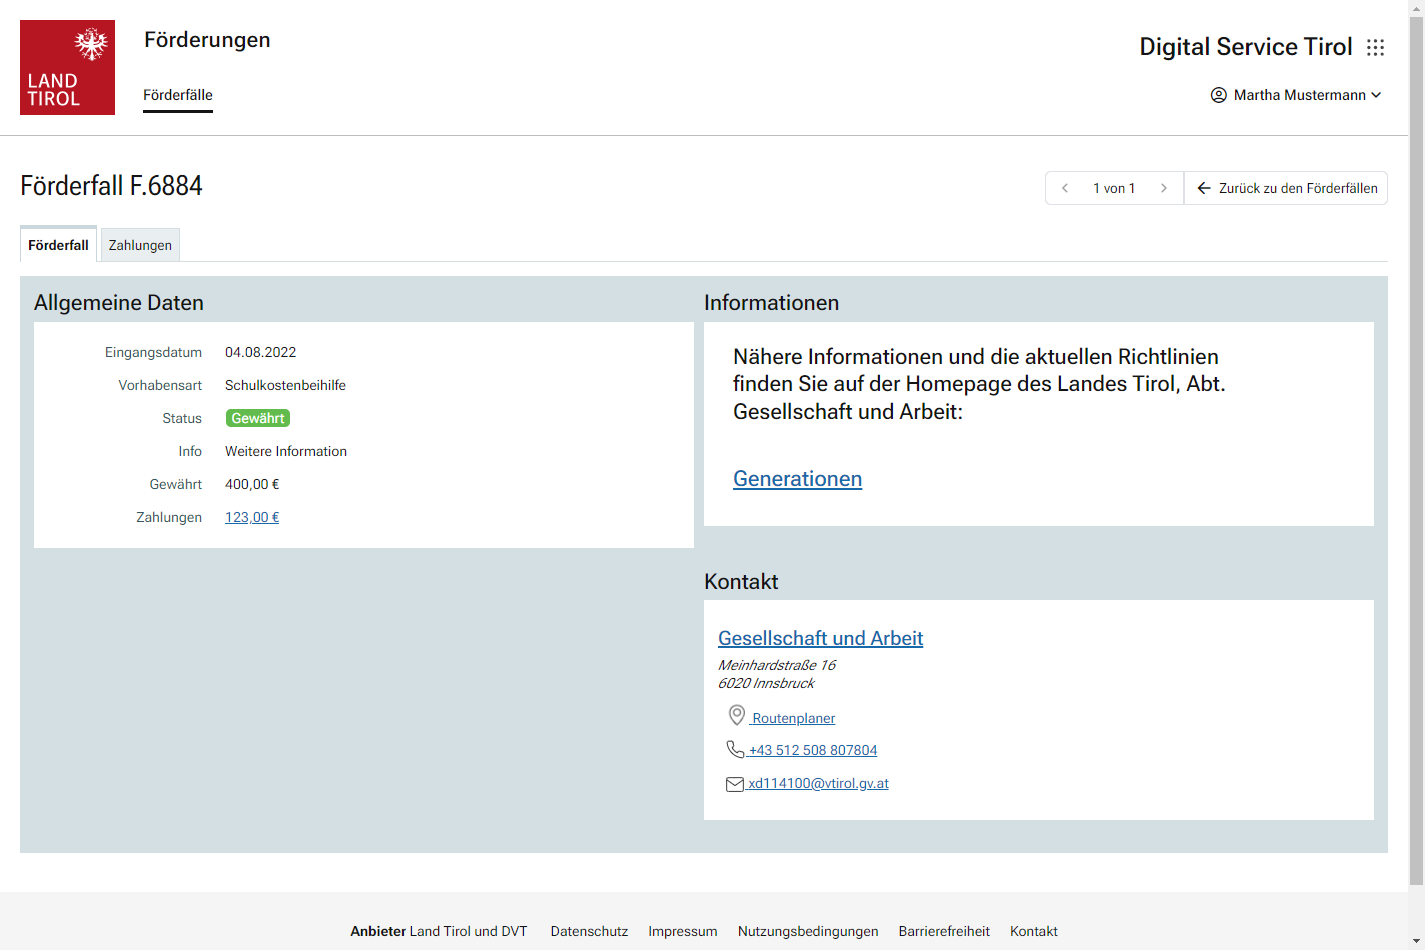Open the Gesellschaft und Arbeit link
The height and width of the screenshot is (950, 1425).
[x=820, y=638]
